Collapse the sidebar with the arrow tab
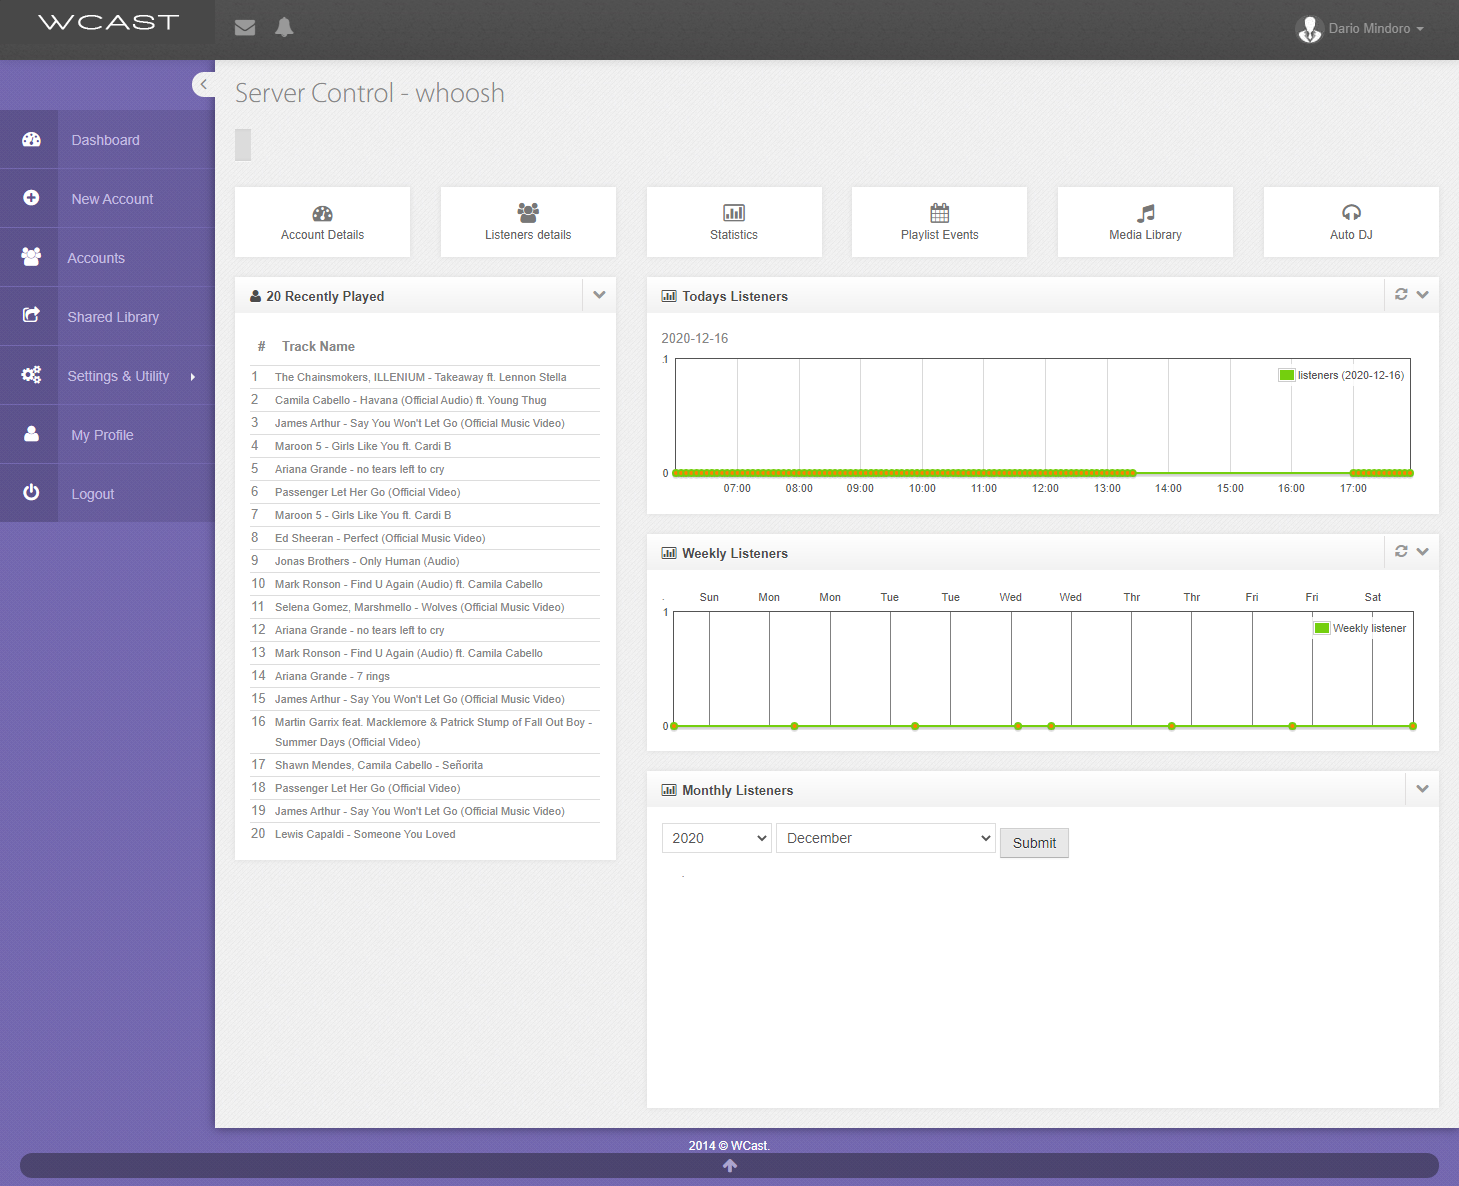 (203, 84)
